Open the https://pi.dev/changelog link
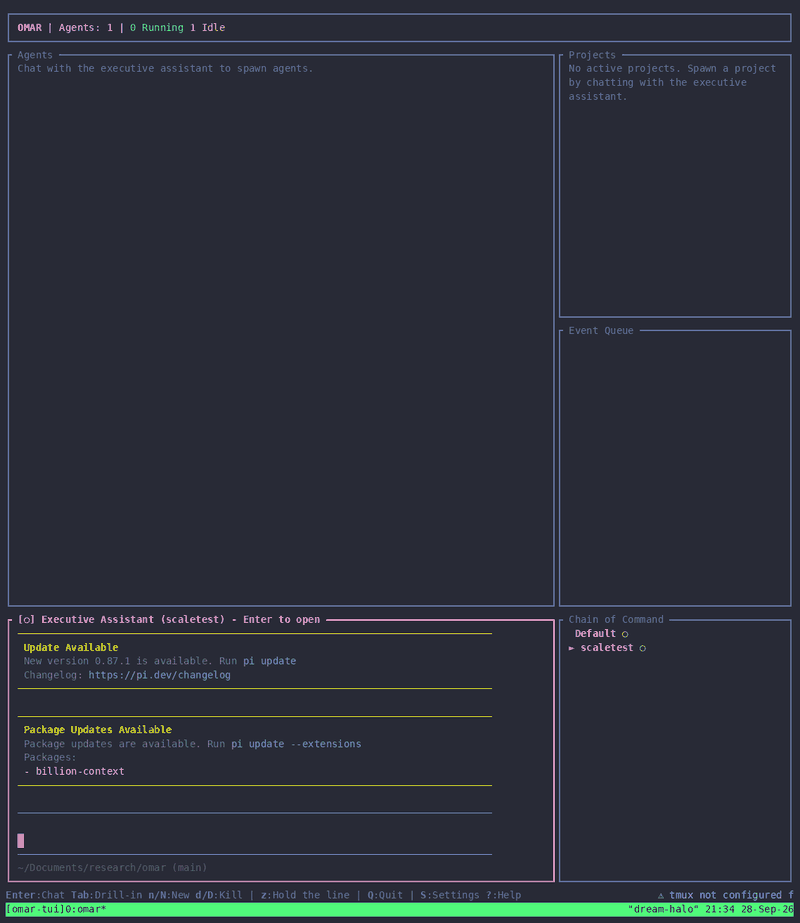 [x=160, y=675]
